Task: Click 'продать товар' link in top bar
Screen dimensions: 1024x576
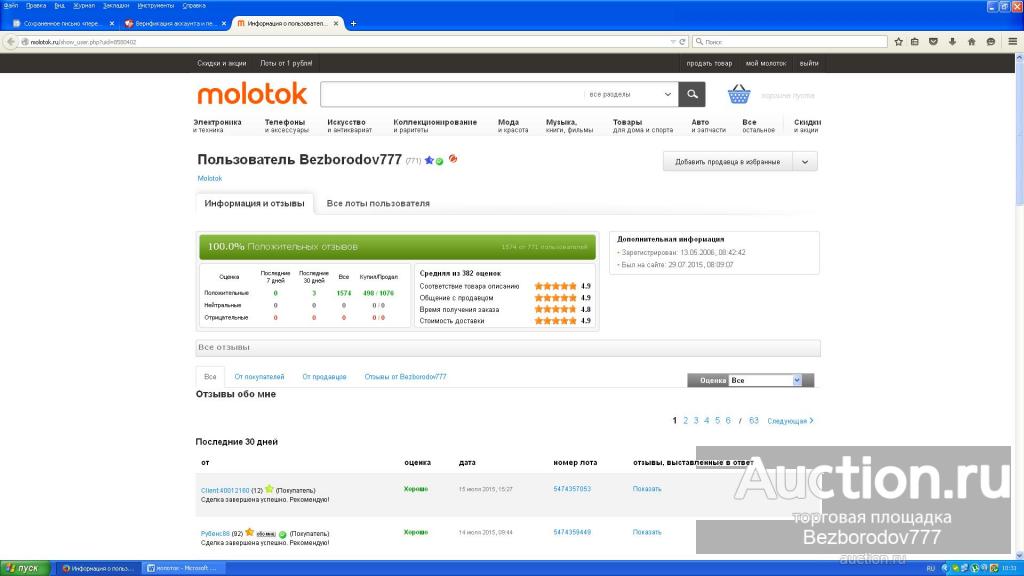Action: (x=709, y=63)
